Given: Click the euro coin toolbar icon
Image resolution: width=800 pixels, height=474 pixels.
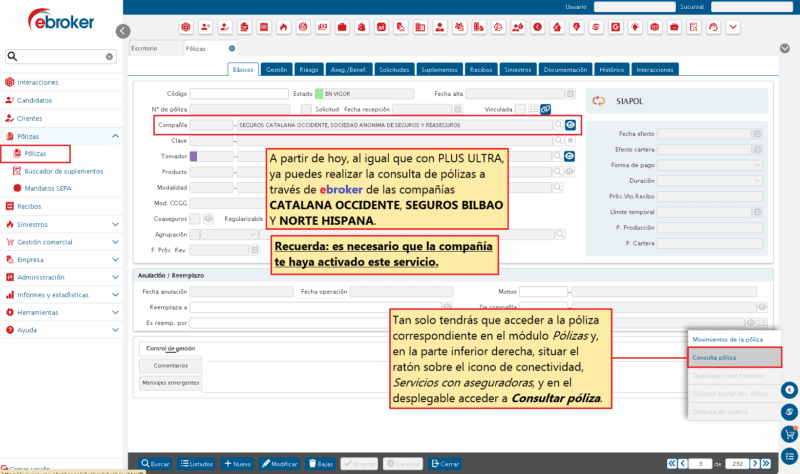Looking at the screenshot, I should [538, 27].
